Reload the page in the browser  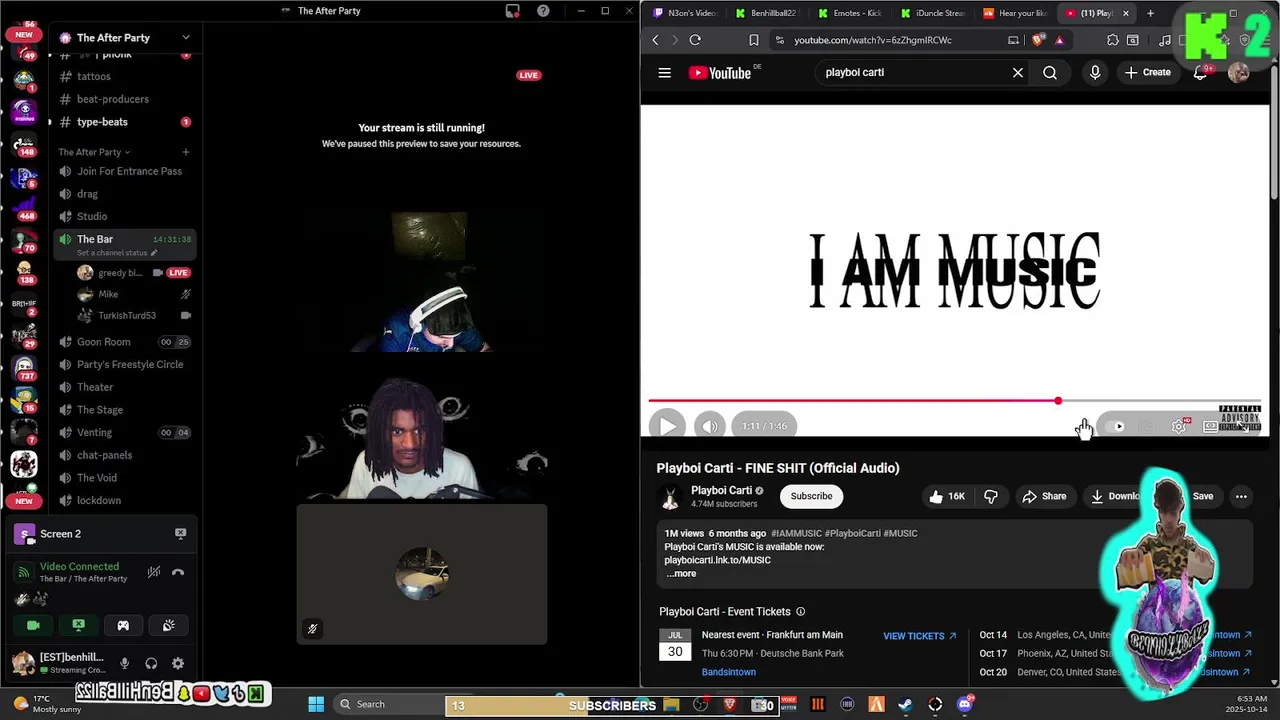695,40
